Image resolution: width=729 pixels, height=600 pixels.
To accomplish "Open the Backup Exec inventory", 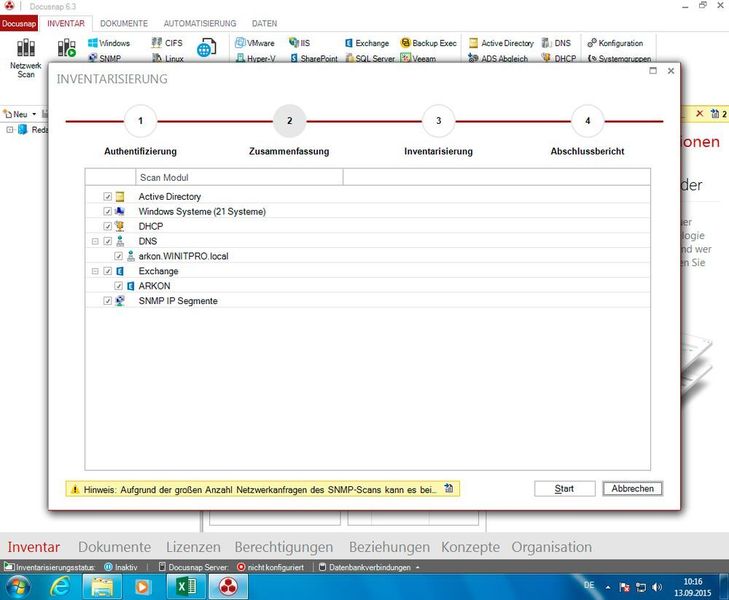I will click(429, 43).
